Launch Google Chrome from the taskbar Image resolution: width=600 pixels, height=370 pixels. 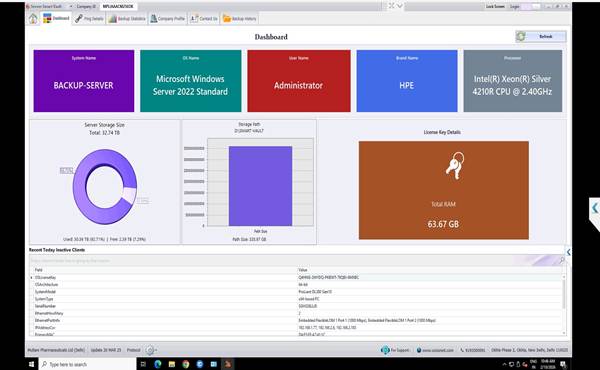[x=186, y=364]
